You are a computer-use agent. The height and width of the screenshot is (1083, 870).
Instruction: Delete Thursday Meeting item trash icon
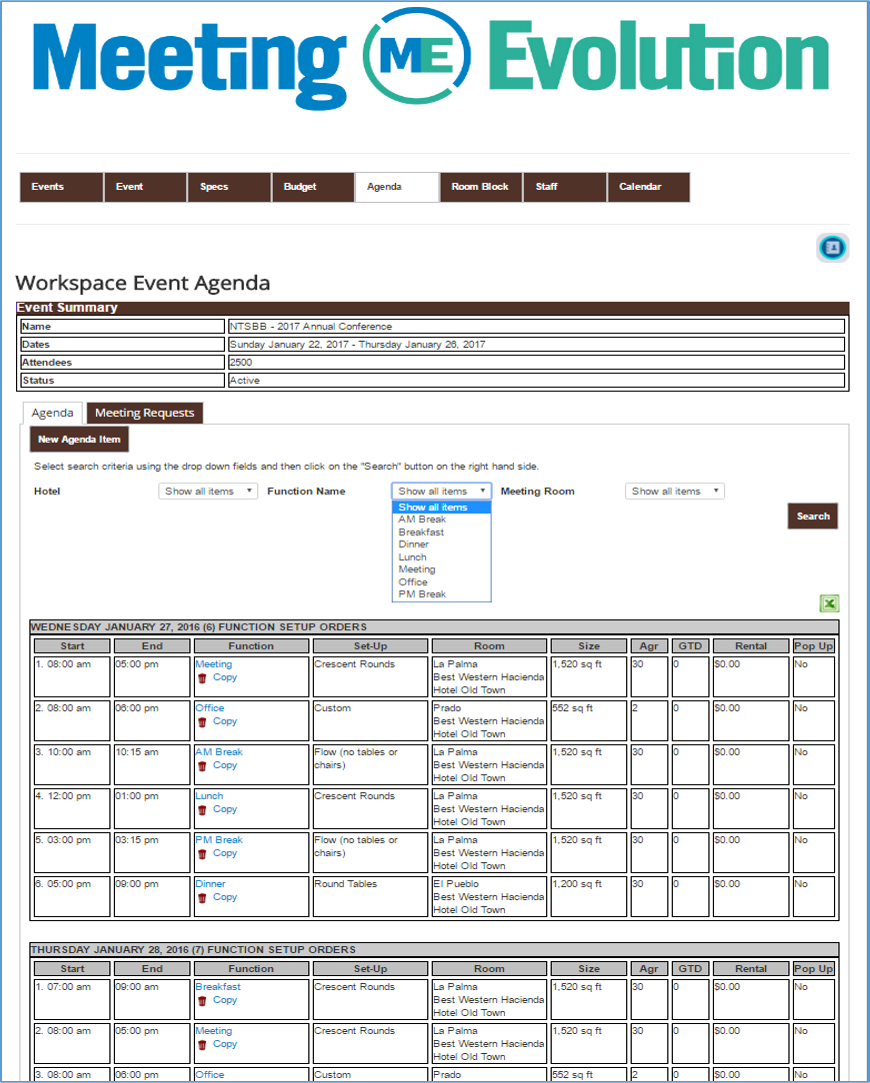click(x=202, y=1045)
